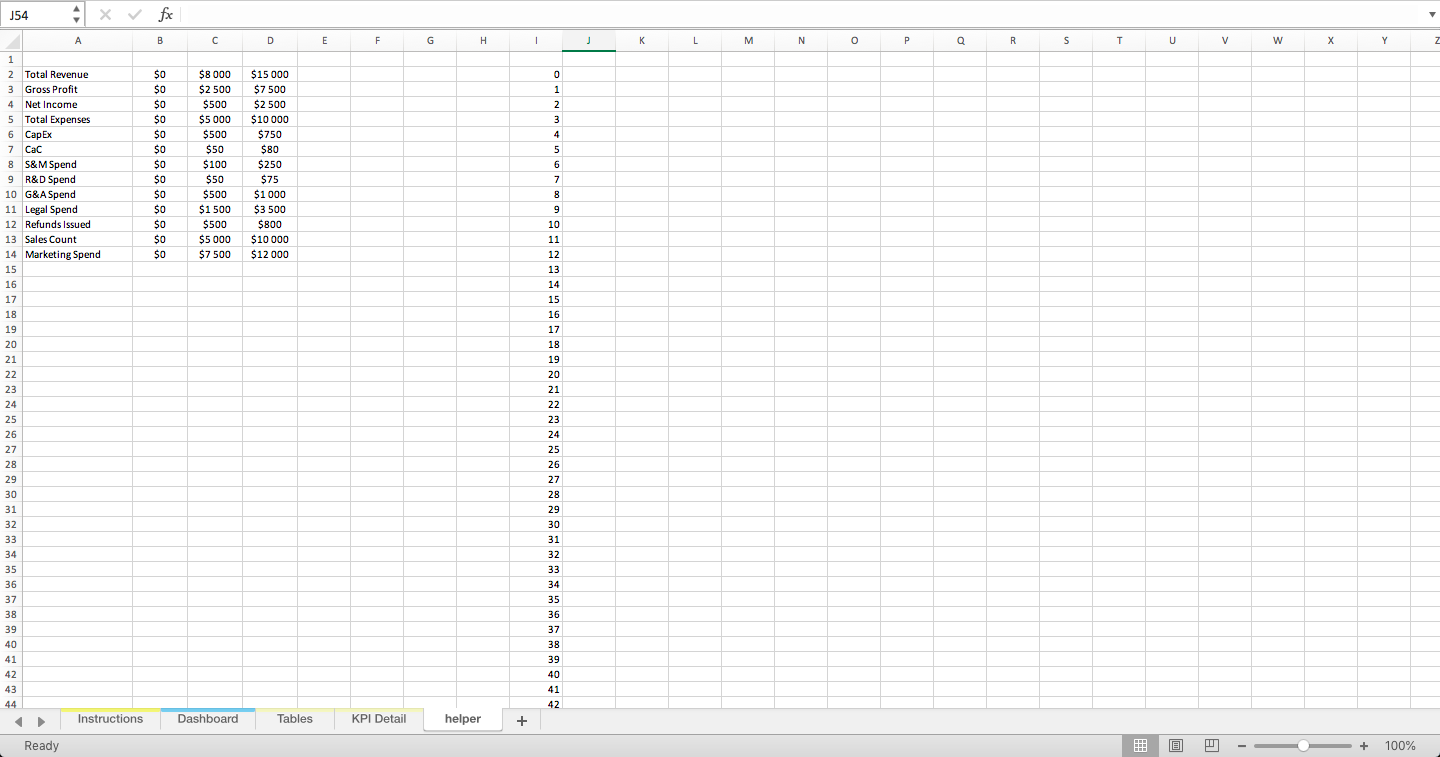Add a new sheet with the plus button
This screenshot has height=757, width=1440.
pyautogui.click(x=521, y=719)
